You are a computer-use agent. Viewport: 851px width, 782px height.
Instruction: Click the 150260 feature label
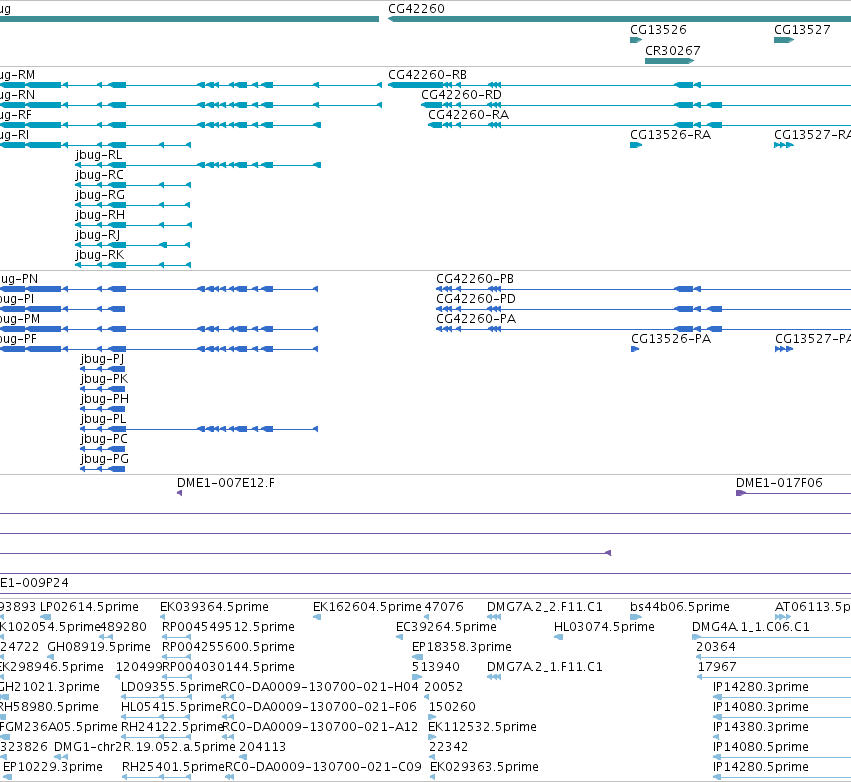pos(452,707)
